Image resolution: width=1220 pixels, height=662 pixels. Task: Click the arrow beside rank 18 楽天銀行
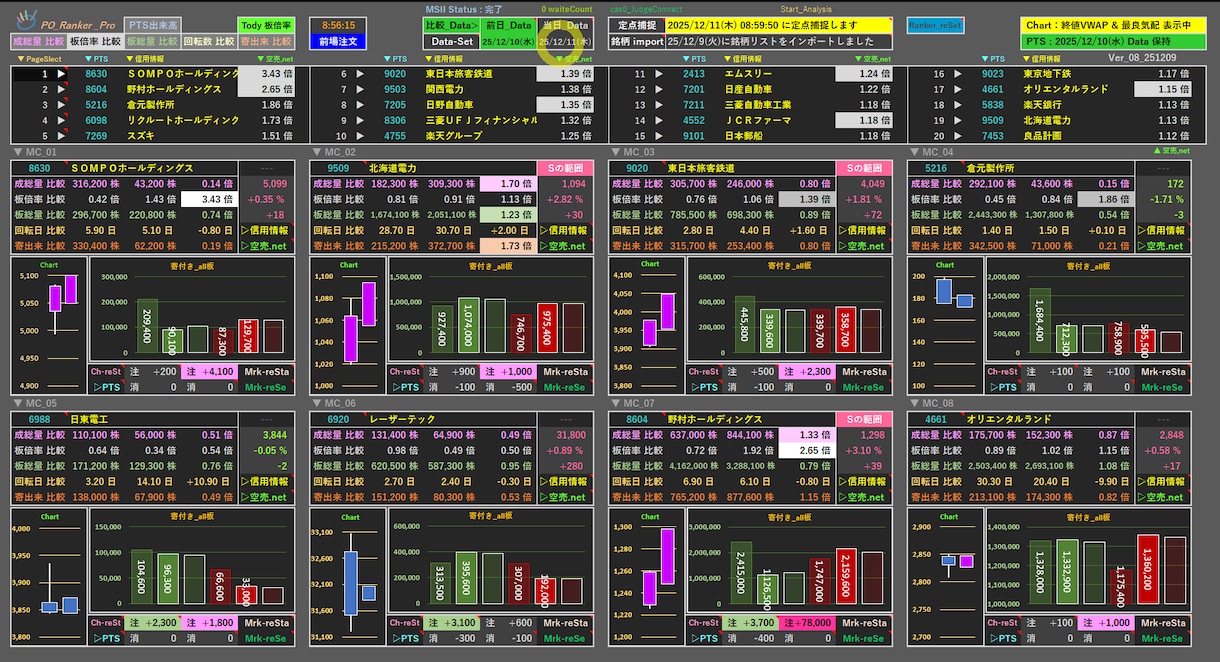click(x=958, y=104)
